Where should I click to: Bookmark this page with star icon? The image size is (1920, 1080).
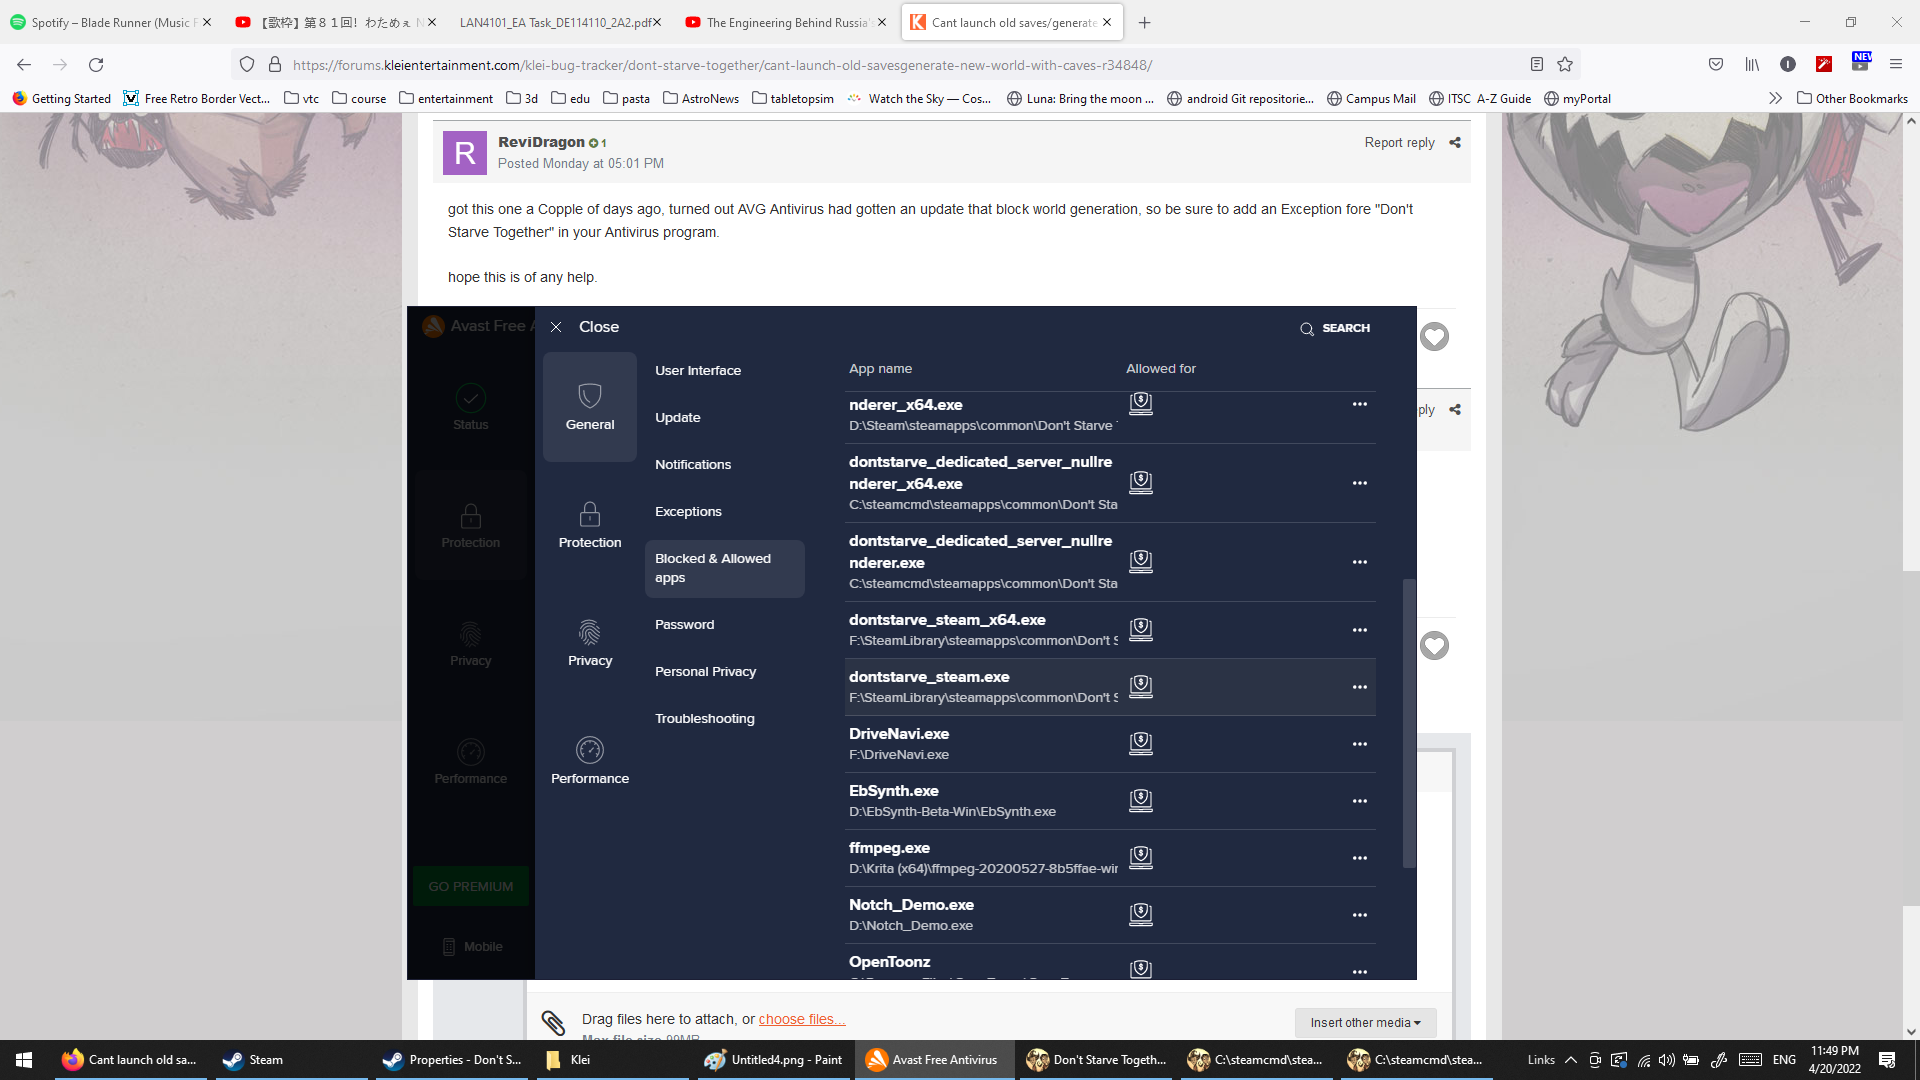click(x=1565, y=65)
